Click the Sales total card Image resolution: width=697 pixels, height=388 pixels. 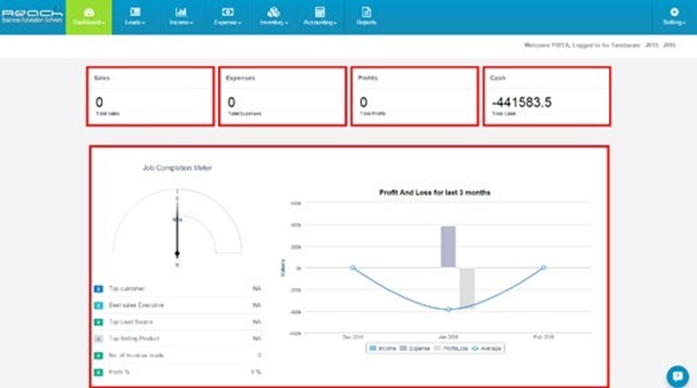tap(150, 96)
